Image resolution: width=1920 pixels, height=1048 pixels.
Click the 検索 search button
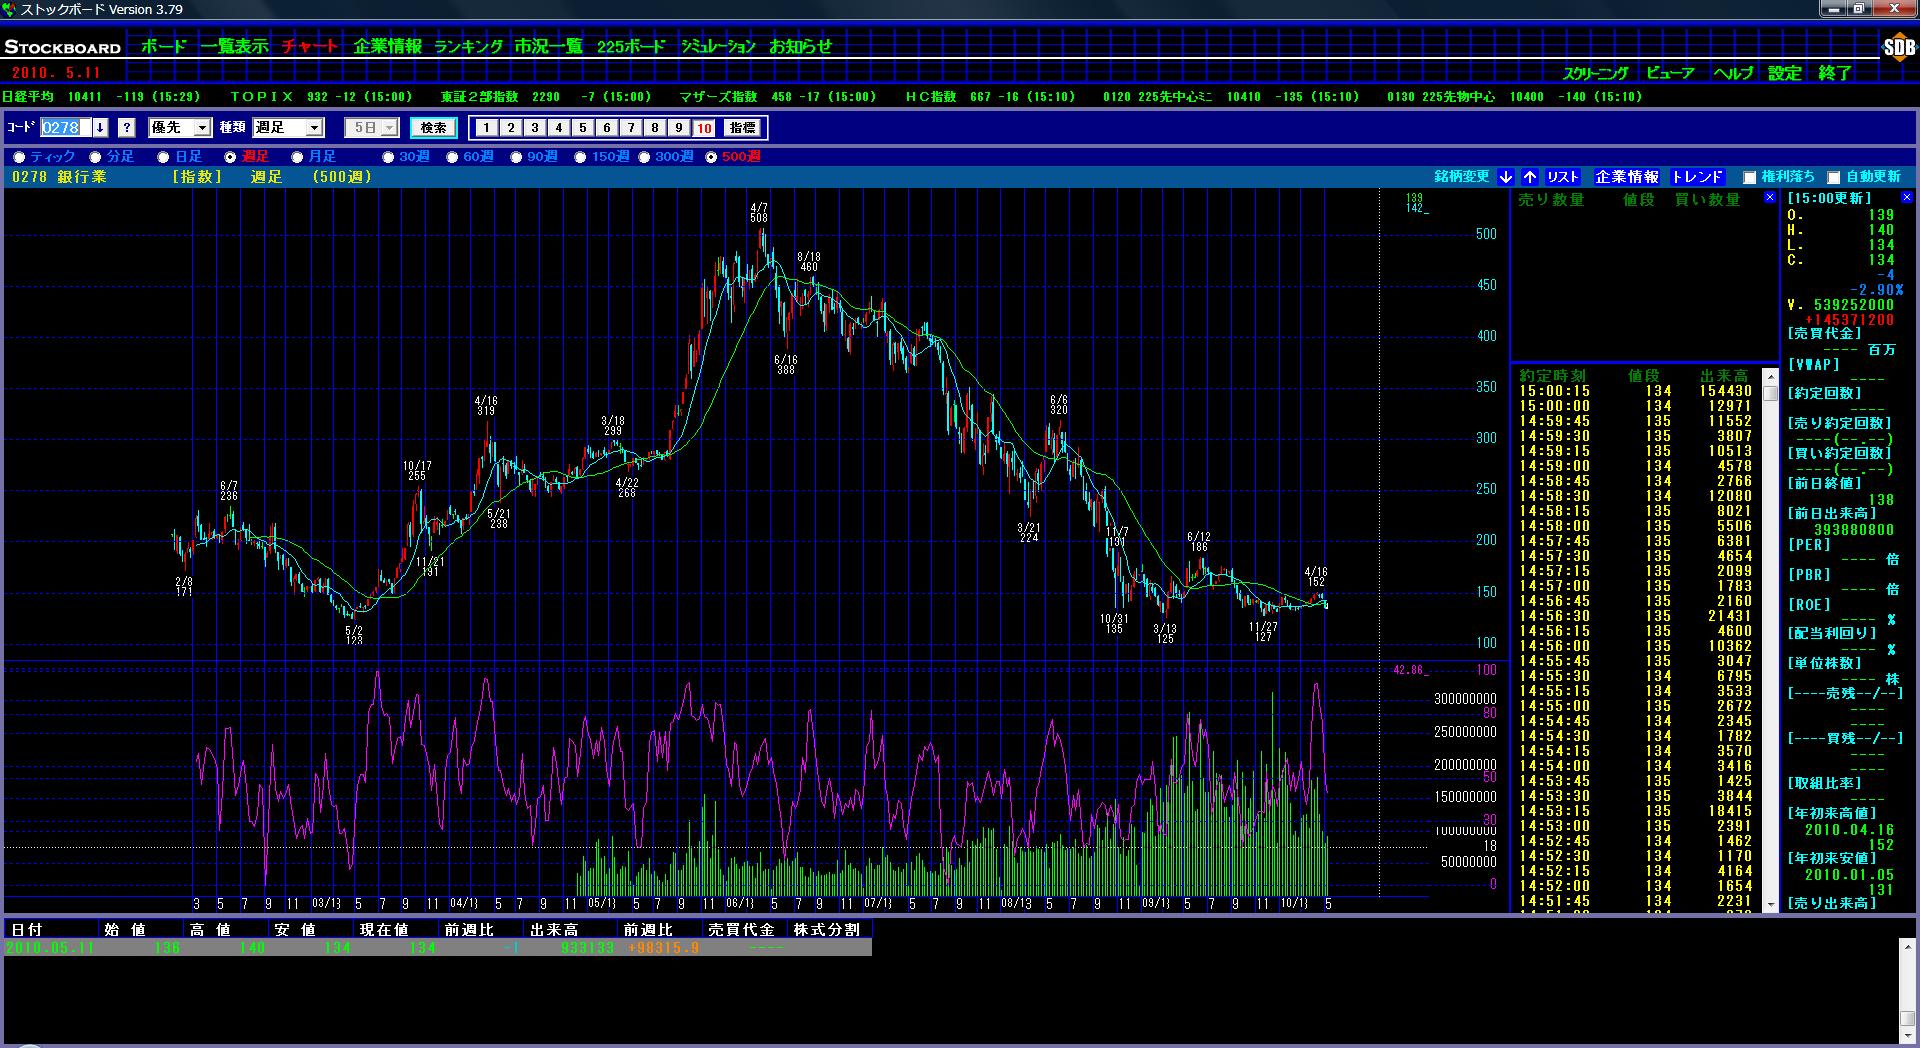point(433,128)
